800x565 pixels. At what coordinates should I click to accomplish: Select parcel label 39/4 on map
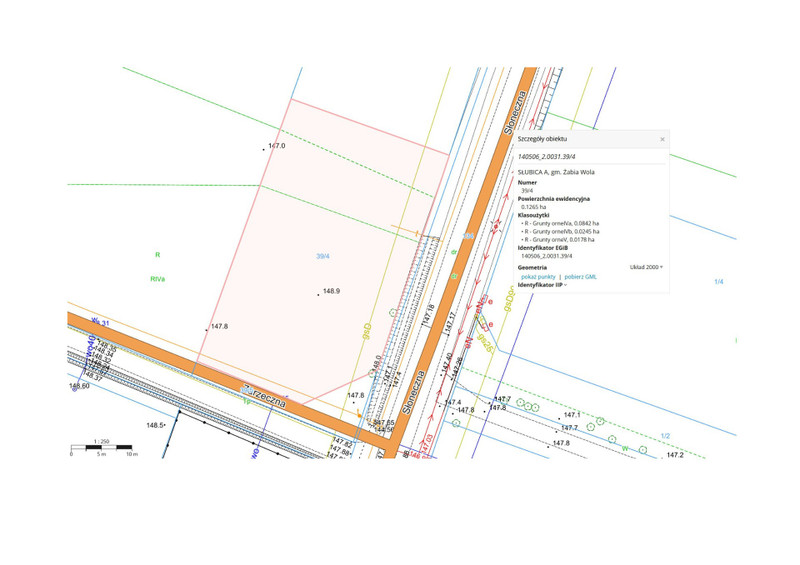[x=323, y=256]
